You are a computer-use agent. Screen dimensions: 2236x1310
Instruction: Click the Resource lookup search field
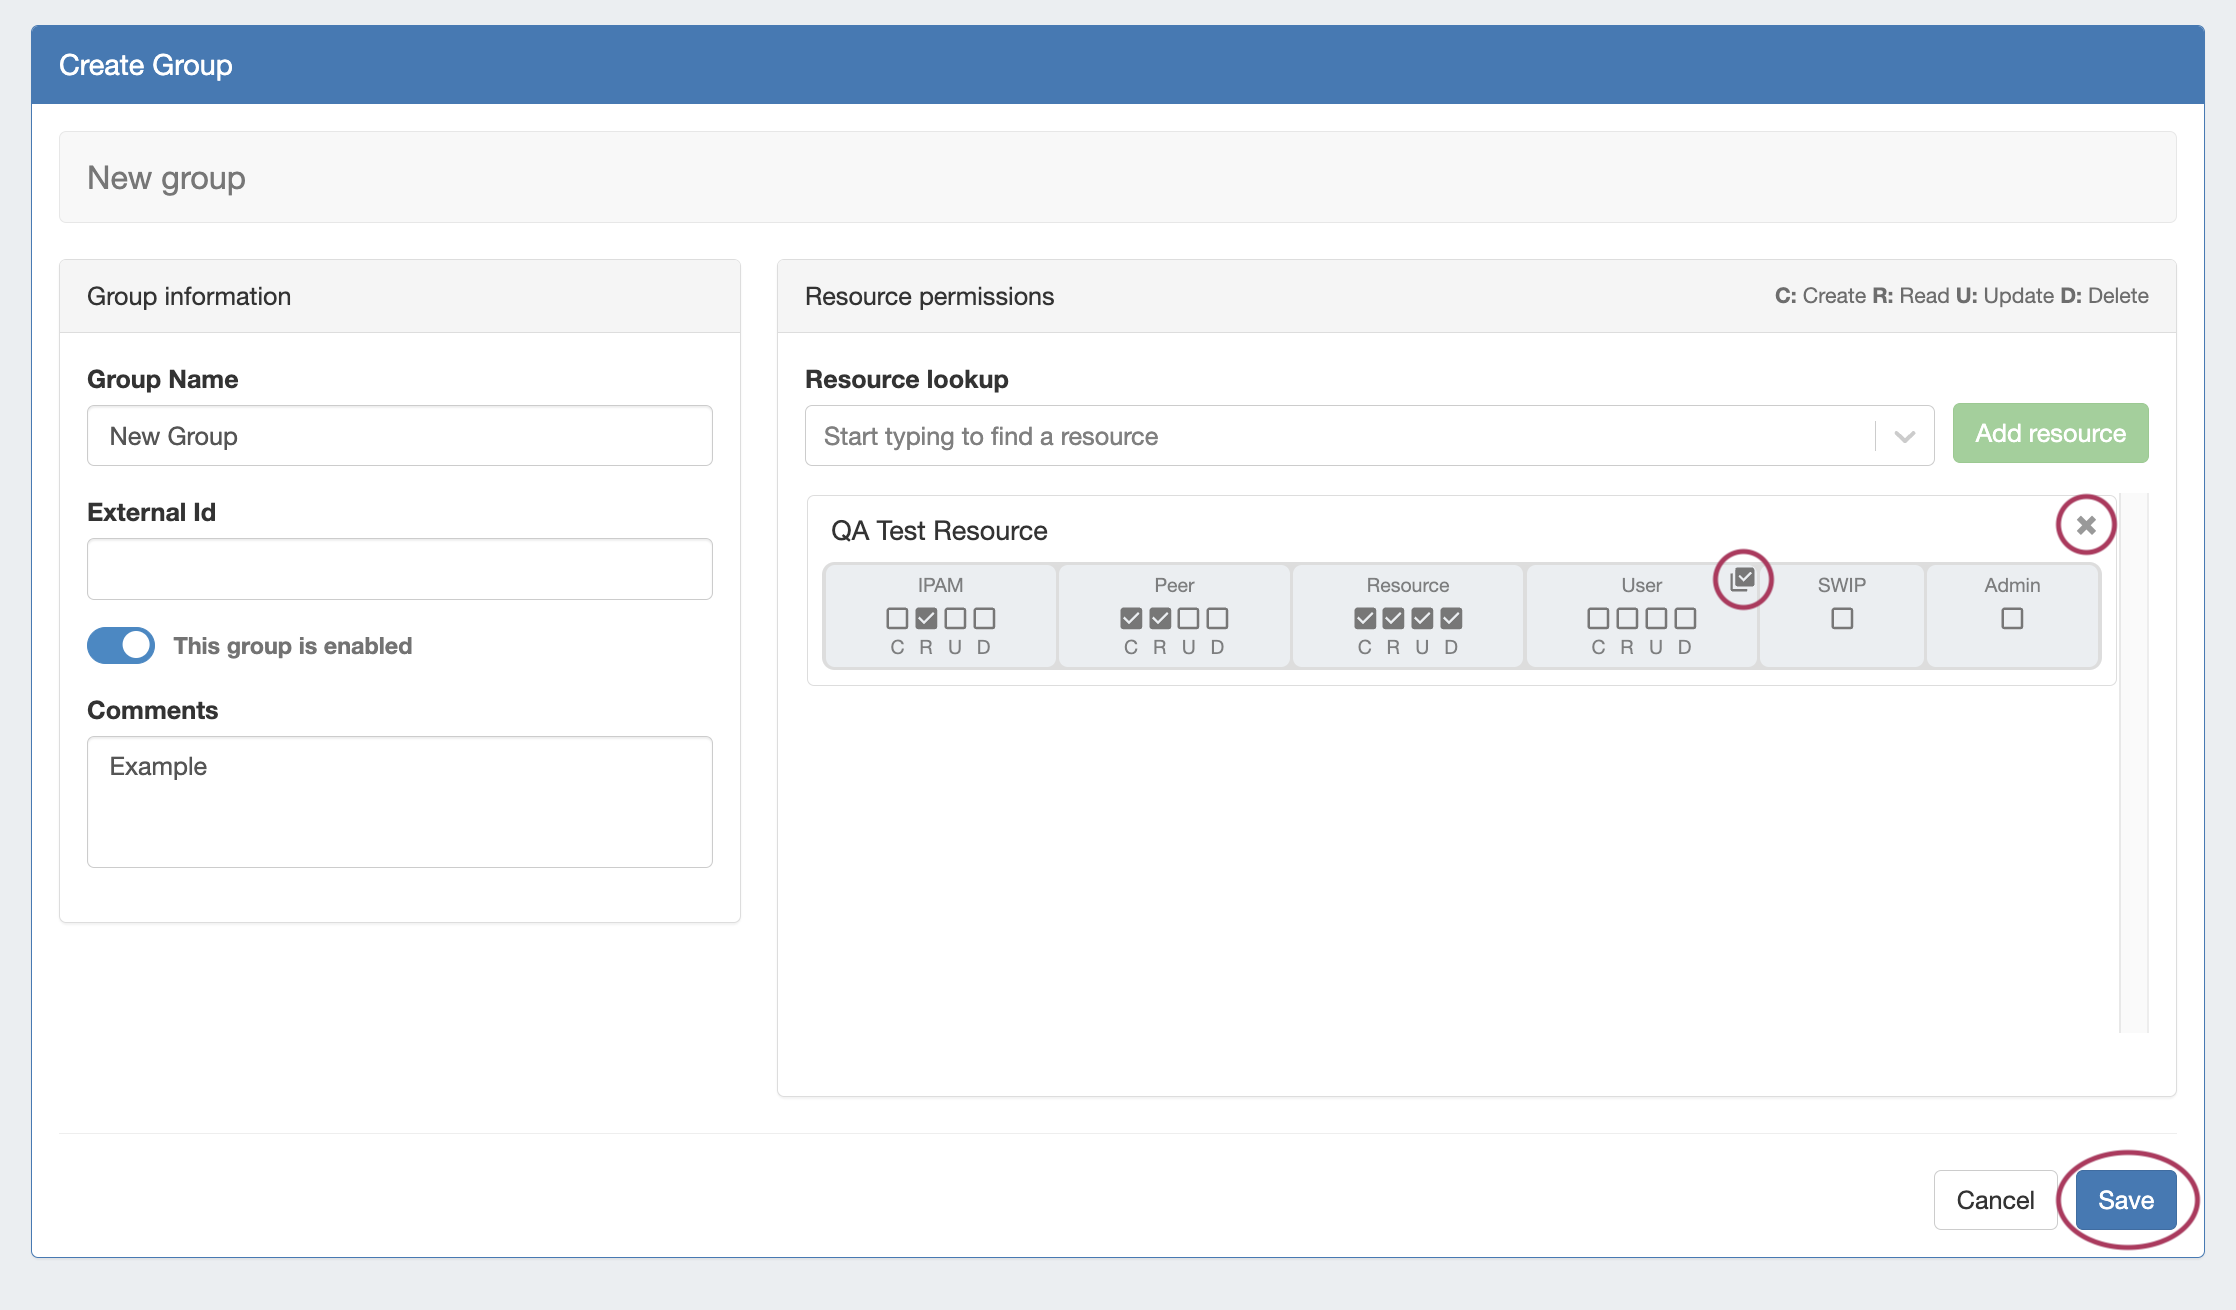pyautogui.click(x=1340, y=437)
